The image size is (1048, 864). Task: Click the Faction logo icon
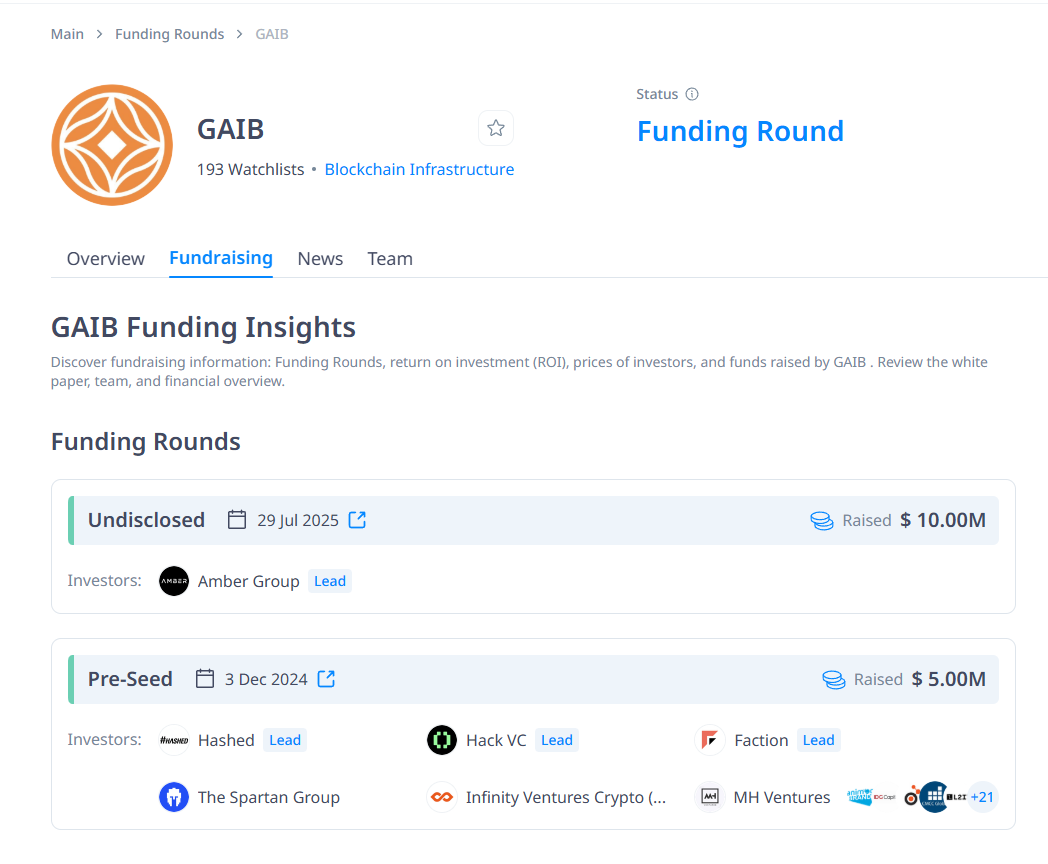pyautogui.click(x=709, y=740)
